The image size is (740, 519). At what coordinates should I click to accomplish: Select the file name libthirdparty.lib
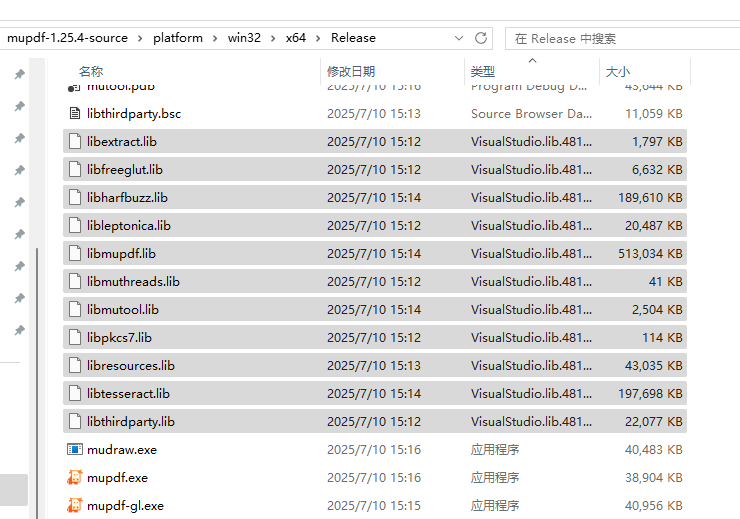[131, 421]
